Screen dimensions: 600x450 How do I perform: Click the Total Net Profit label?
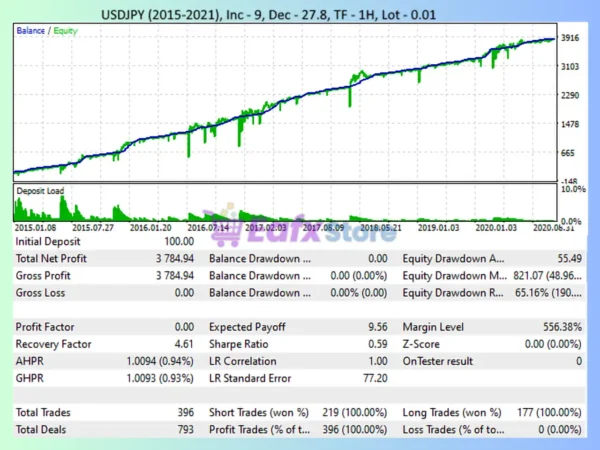(51, 259)
